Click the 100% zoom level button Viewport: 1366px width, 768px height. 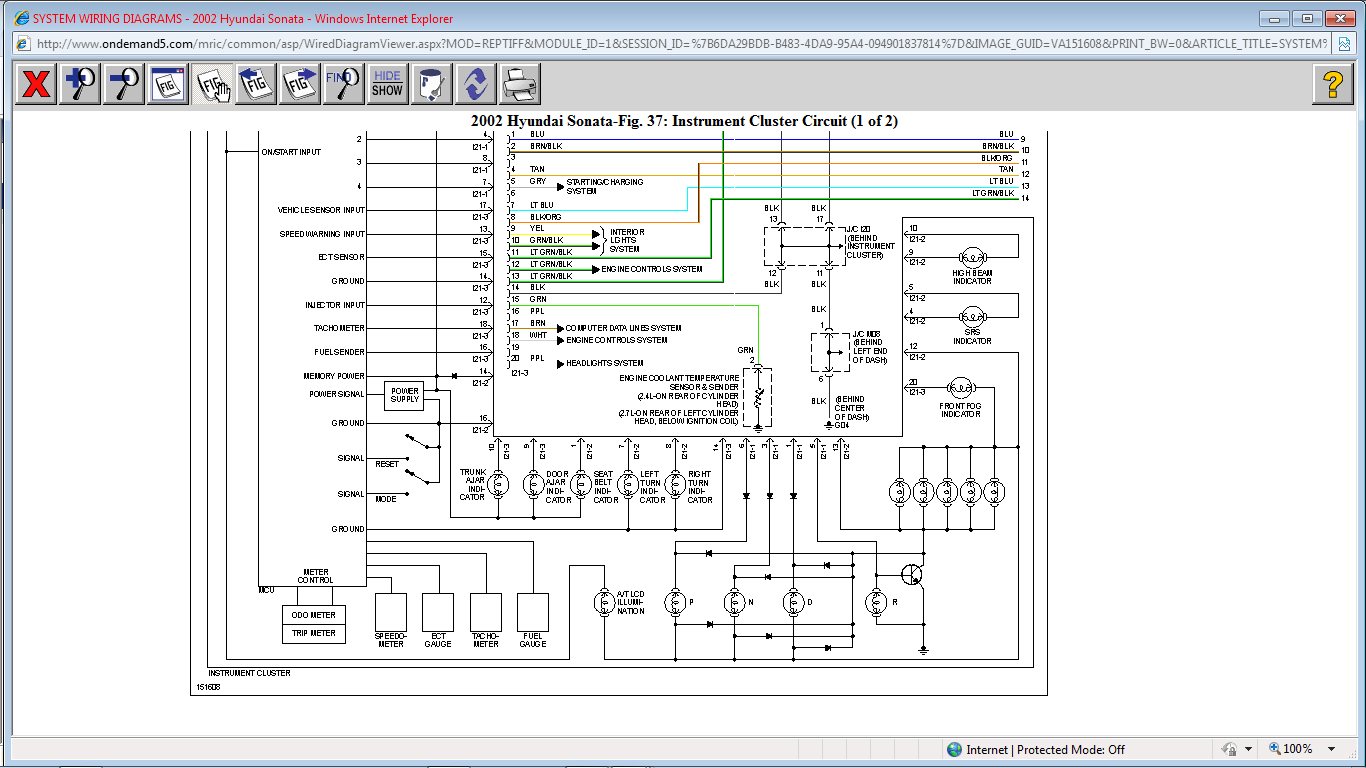tap(1291, 749)
